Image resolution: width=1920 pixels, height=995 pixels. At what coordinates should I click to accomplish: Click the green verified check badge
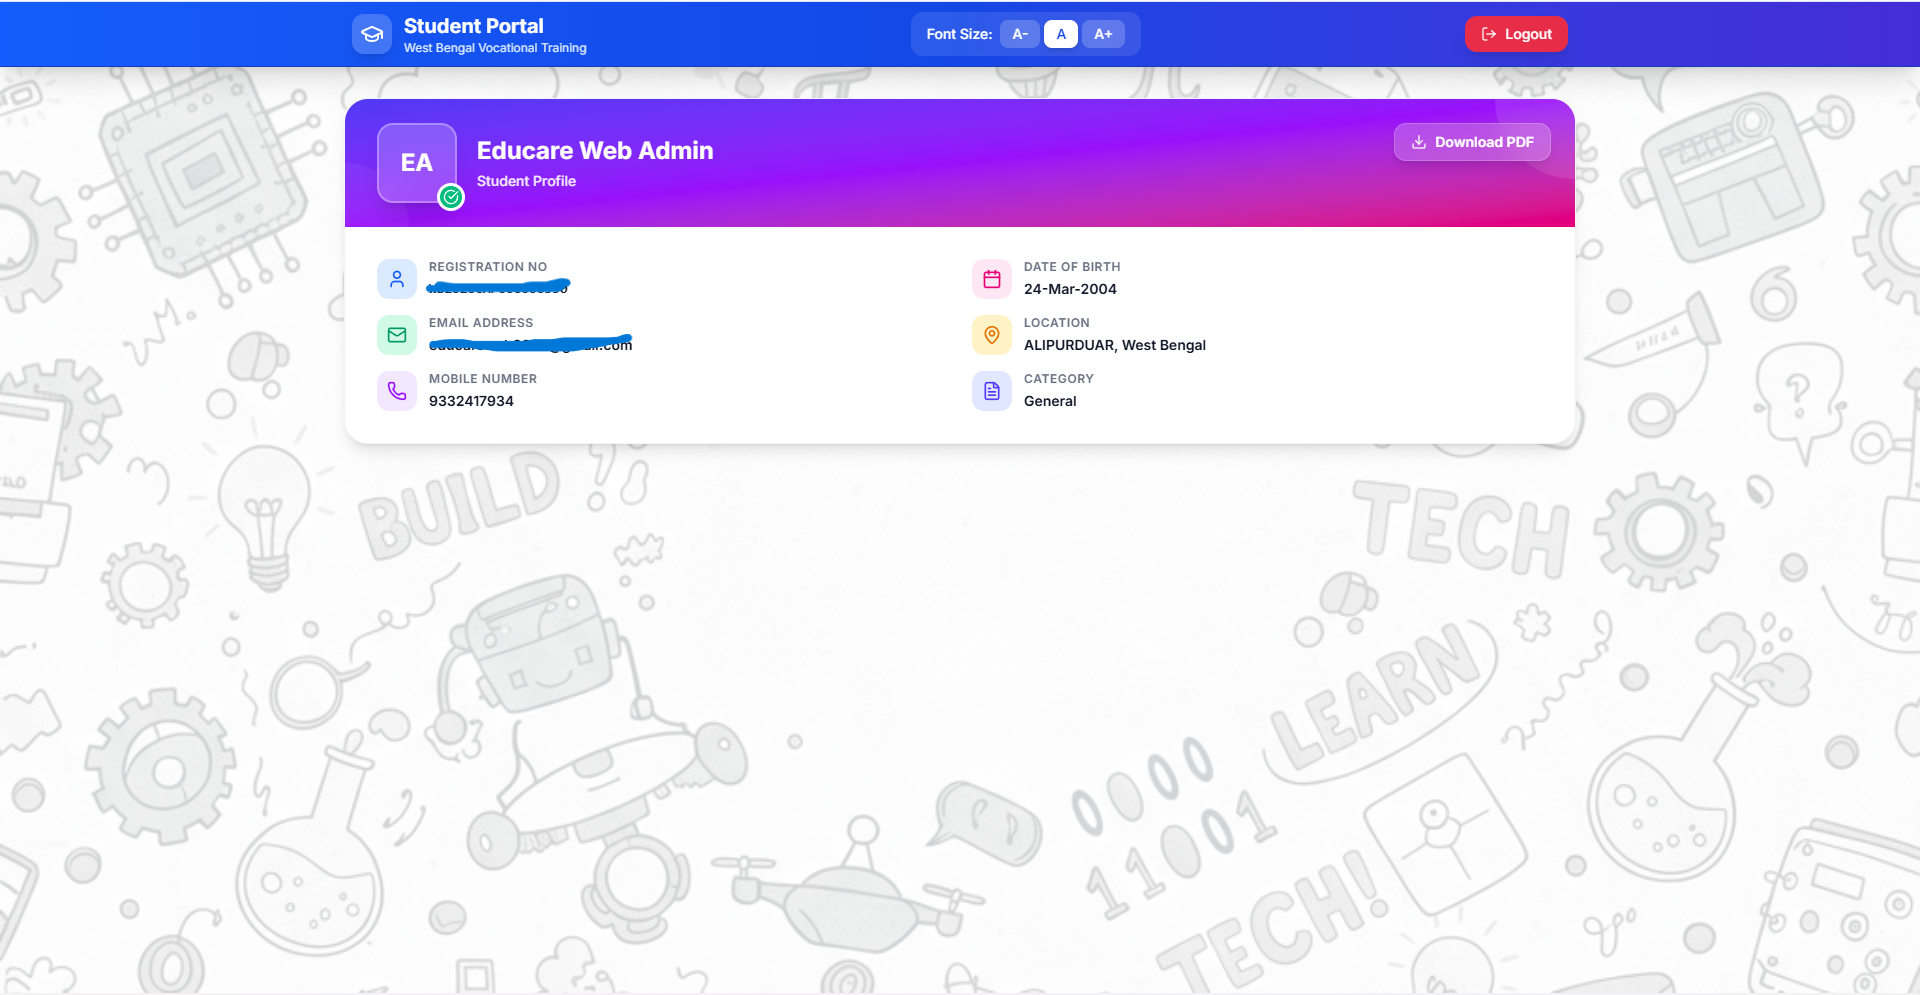(451, 197)
